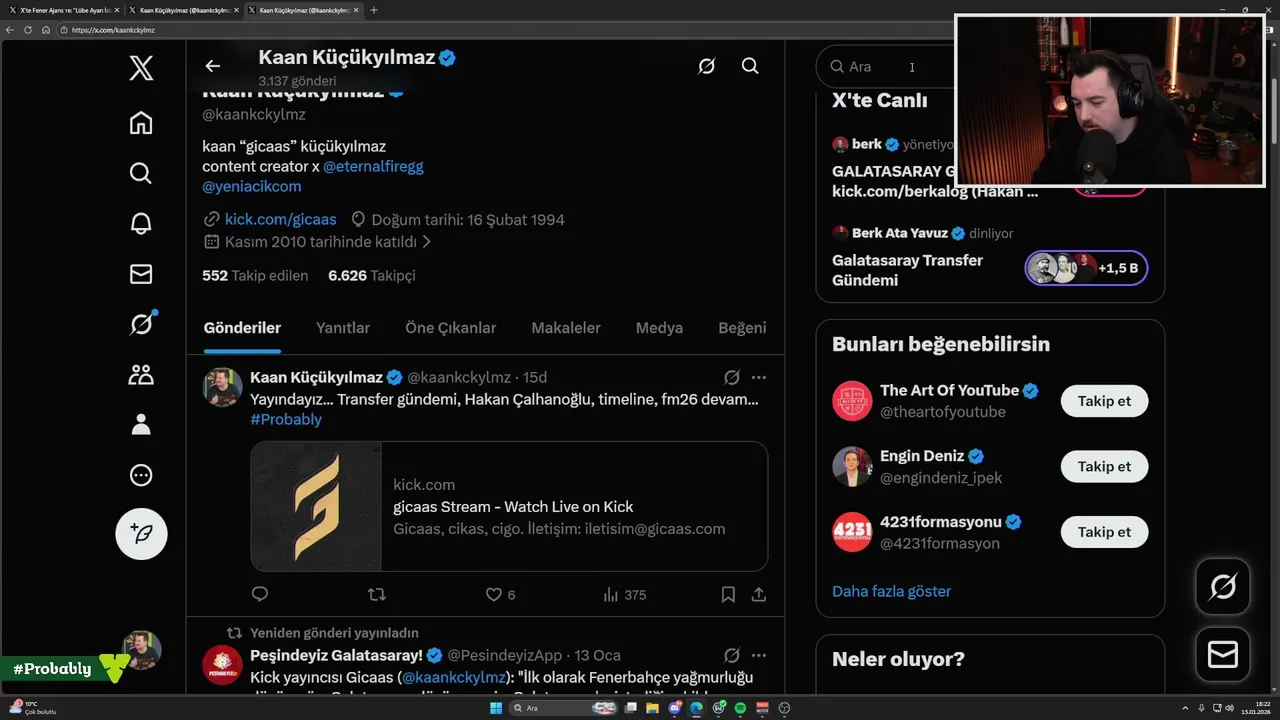This screenshot has height=720, width=1280.
Task: Like the Yayındayız post with 6 likes
Action: 500,594
